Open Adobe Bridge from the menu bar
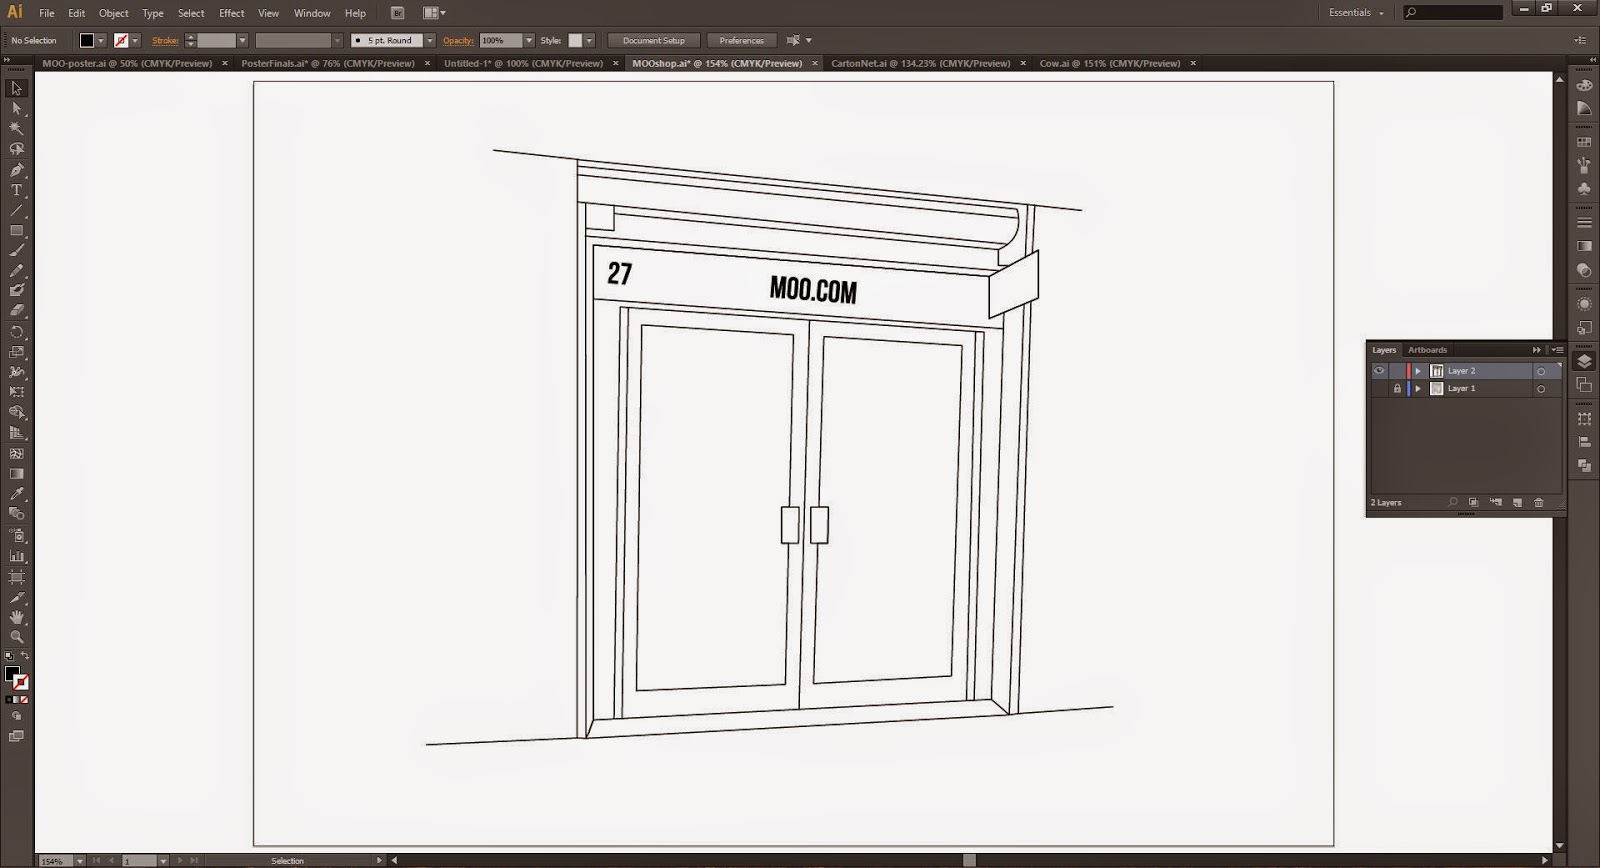The width and height of the screenshot is (1600, 868). pos(398,13)
